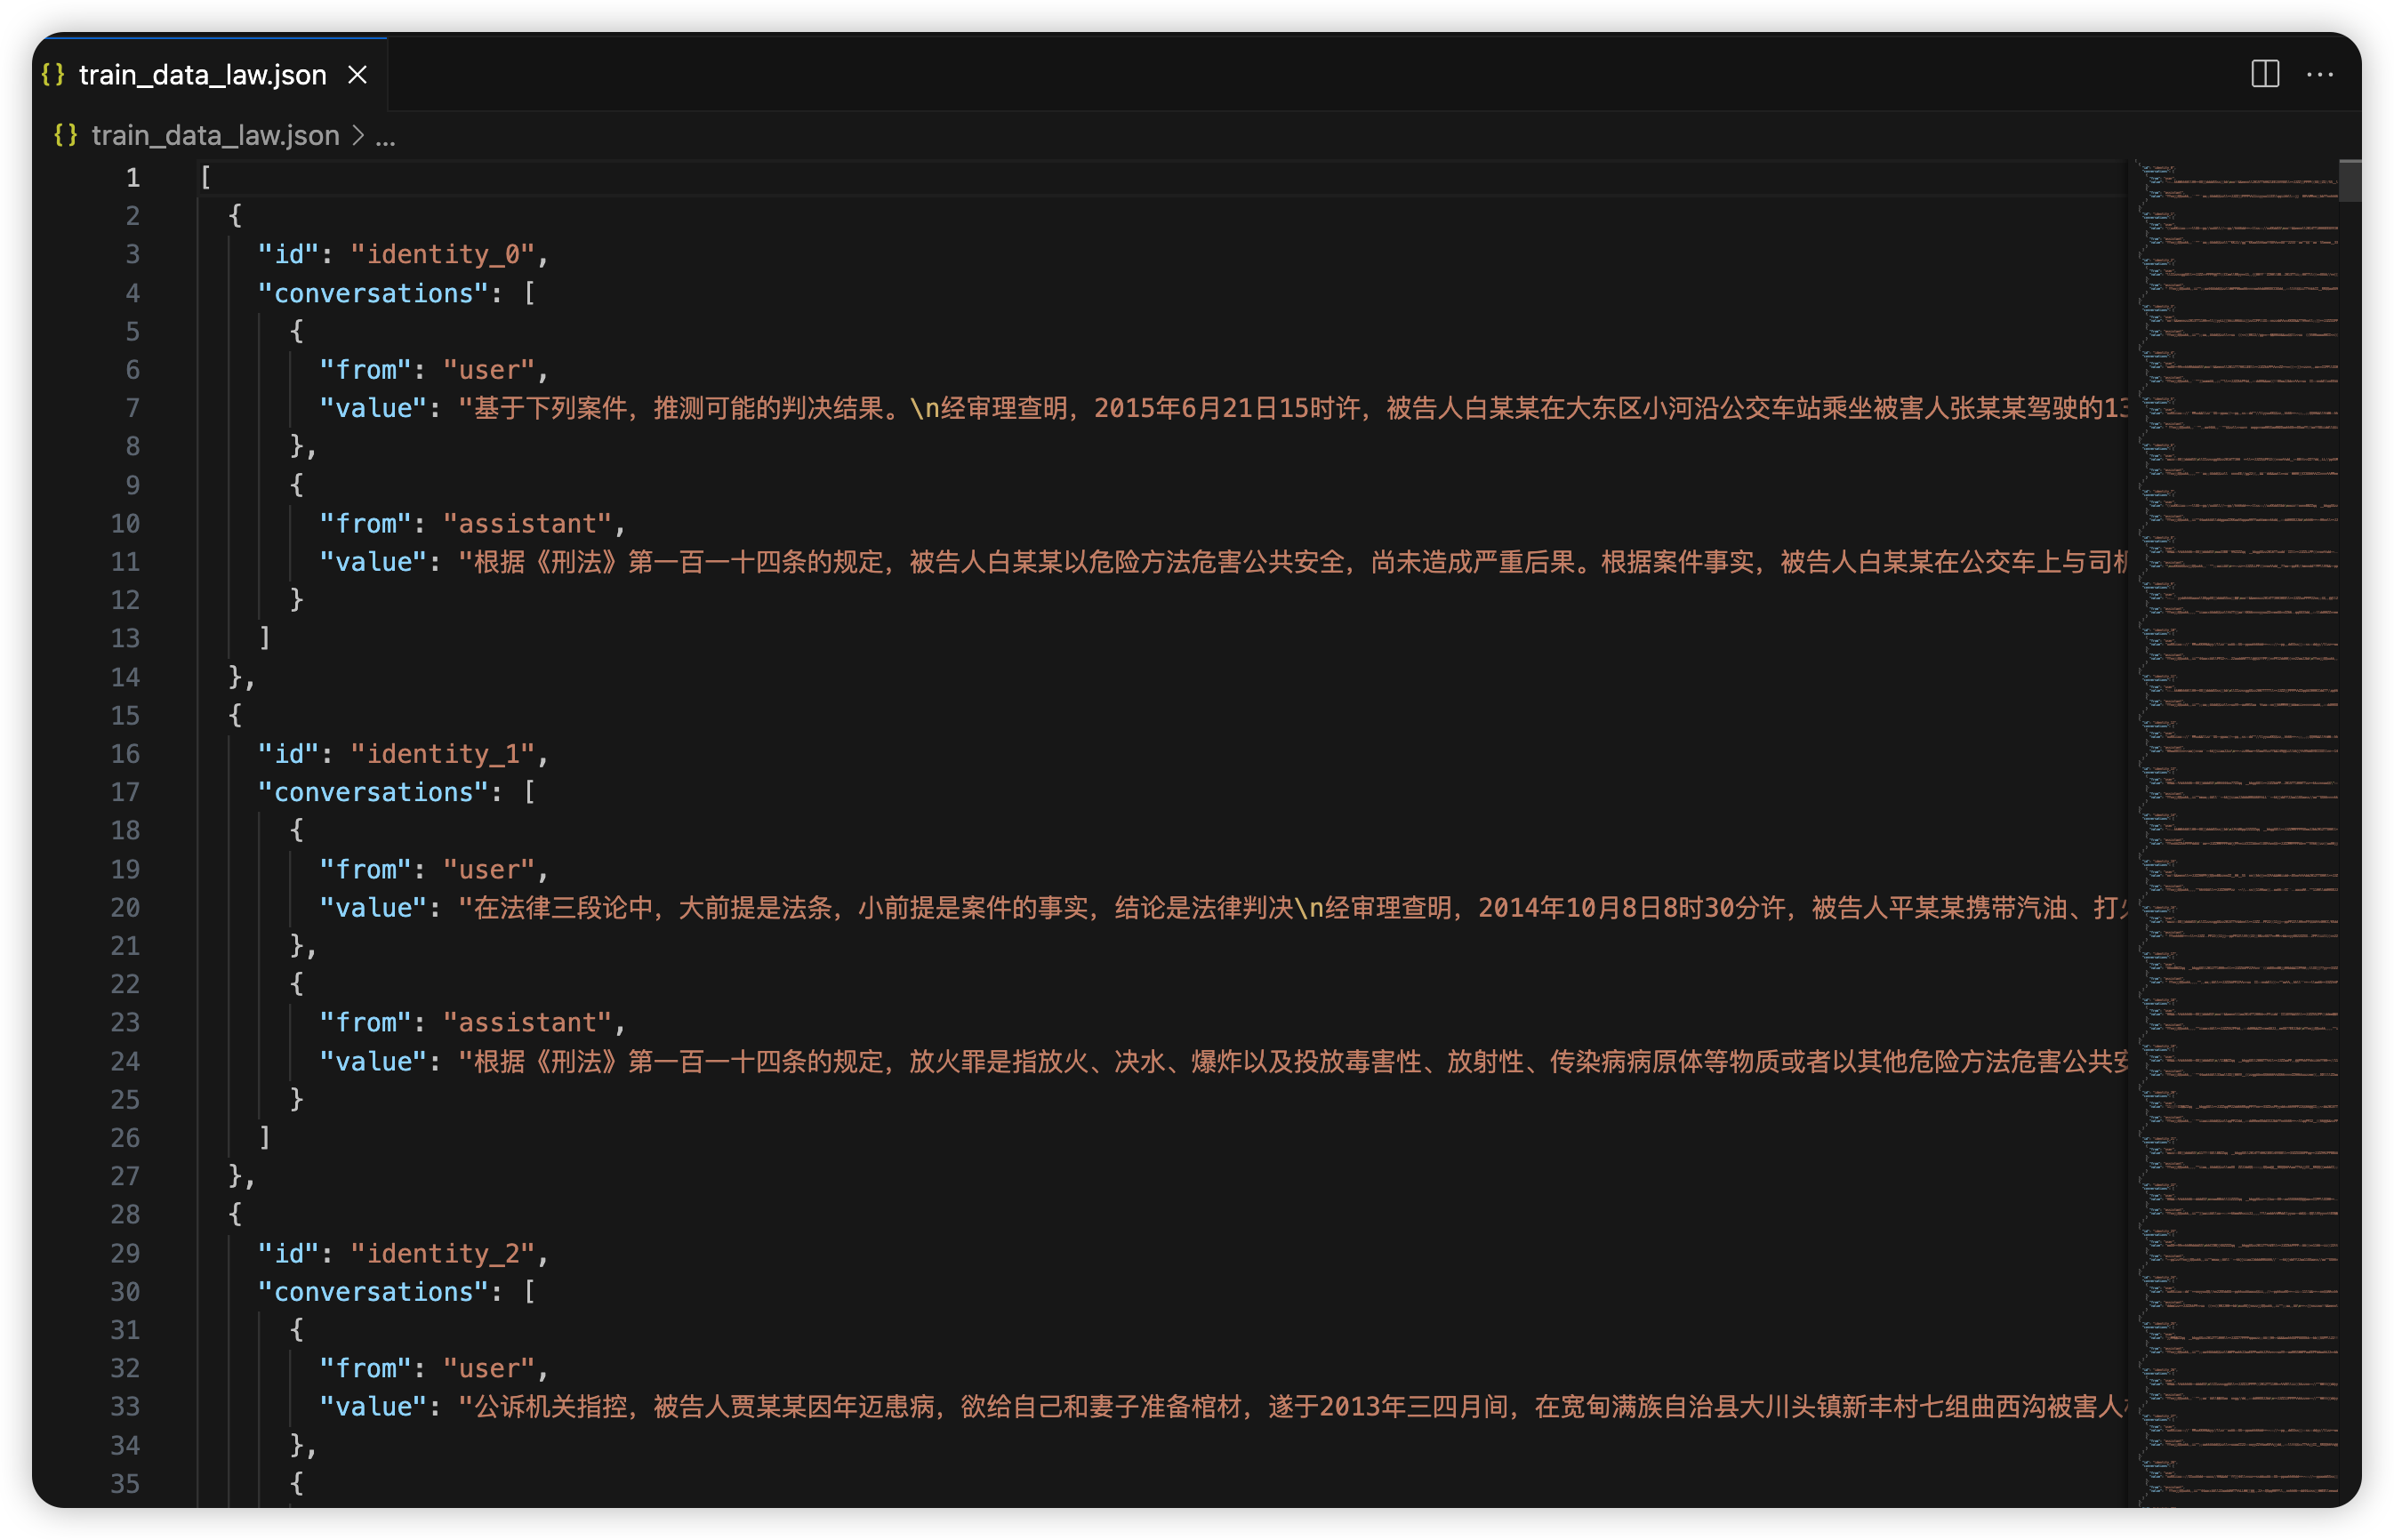
Task: Click the braces icon in breadcrumb bar
Action: (65, 135)
